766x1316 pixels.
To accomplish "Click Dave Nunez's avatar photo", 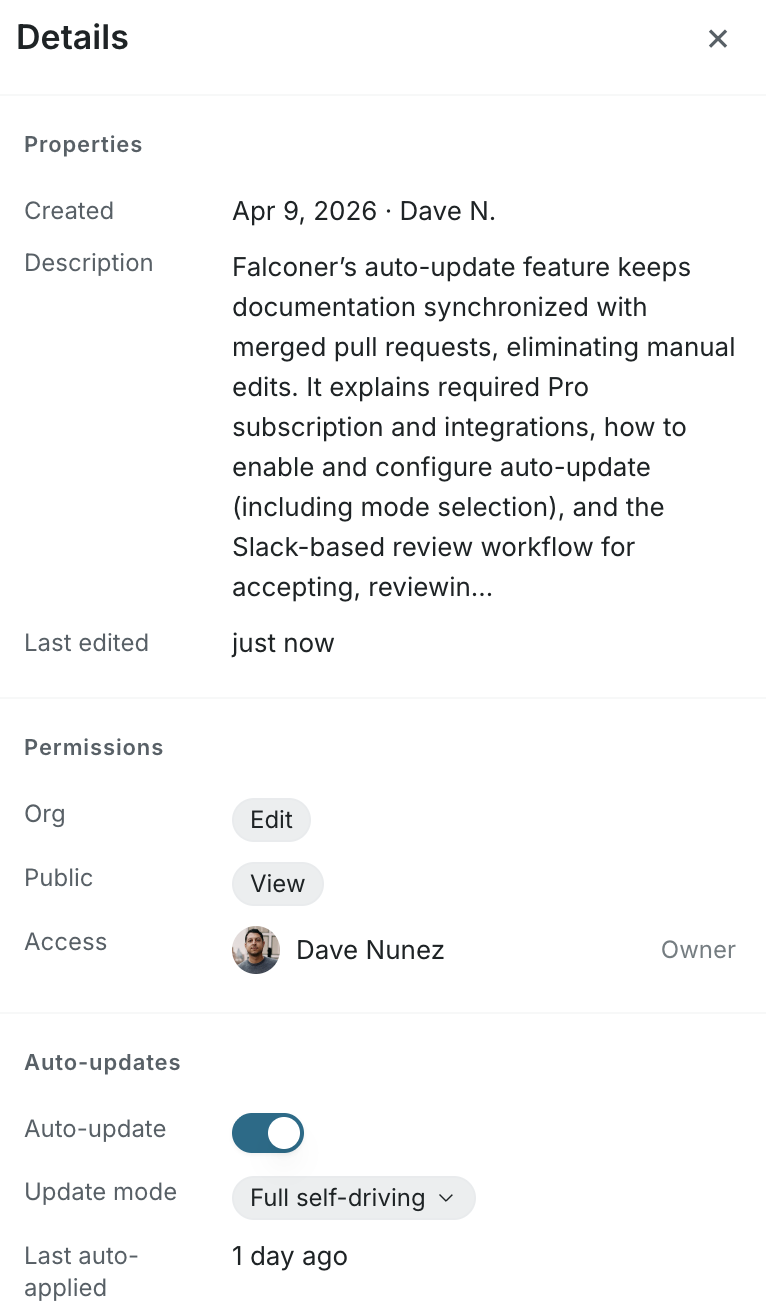I will pos(256,950).
